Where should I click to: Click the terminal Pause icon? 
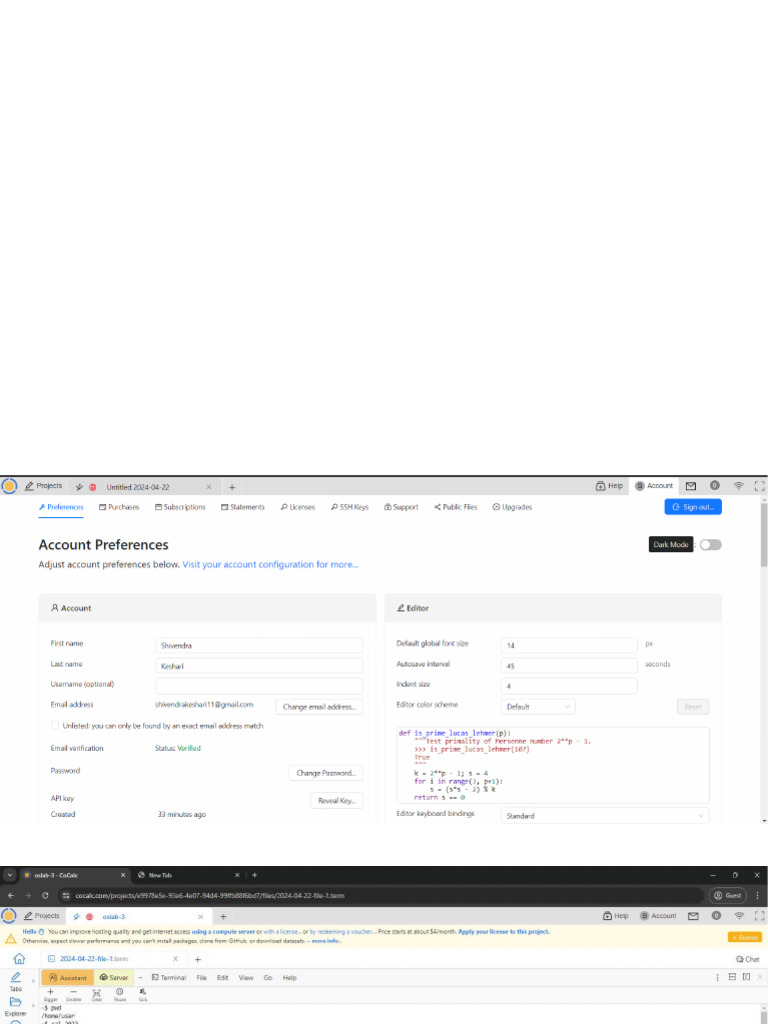pos(120,991)
